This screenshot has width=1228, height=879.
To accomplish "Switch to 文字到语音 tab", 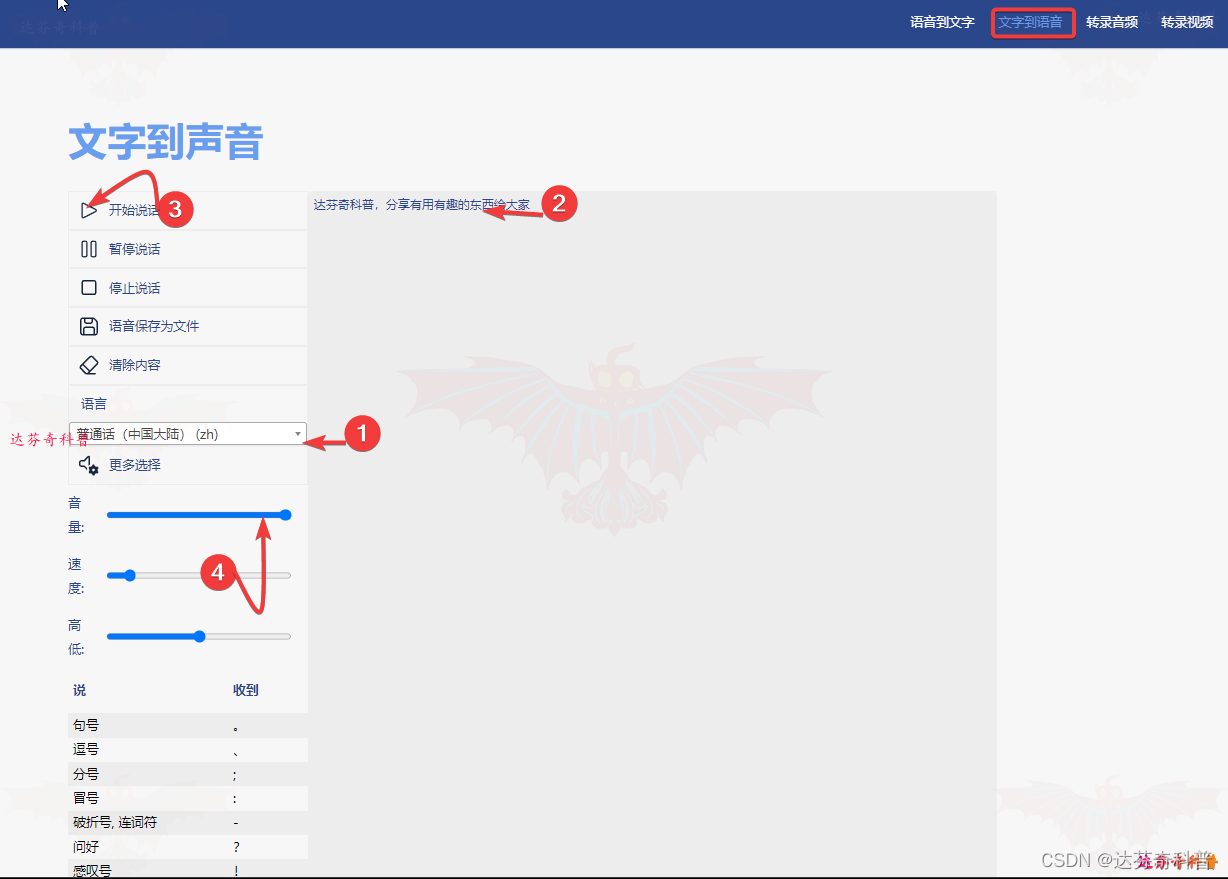I will [x=1030, y=22].
